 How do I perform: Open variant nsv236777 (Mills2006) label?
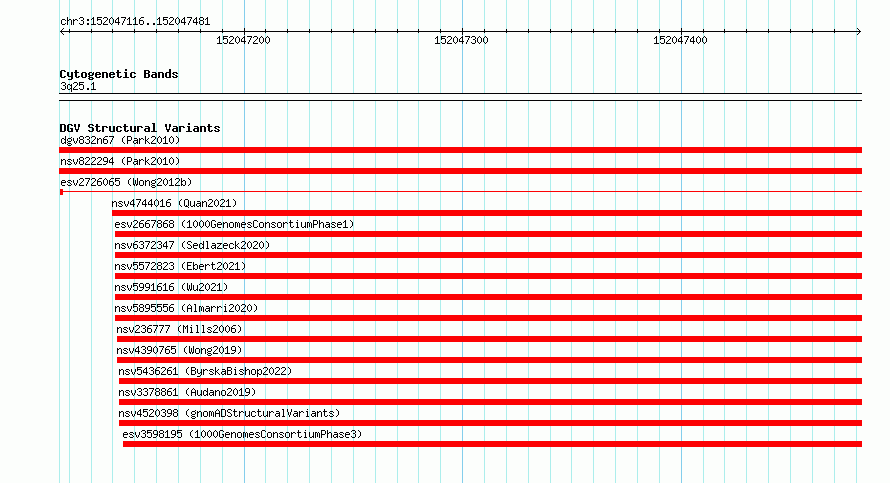(179, 329)
